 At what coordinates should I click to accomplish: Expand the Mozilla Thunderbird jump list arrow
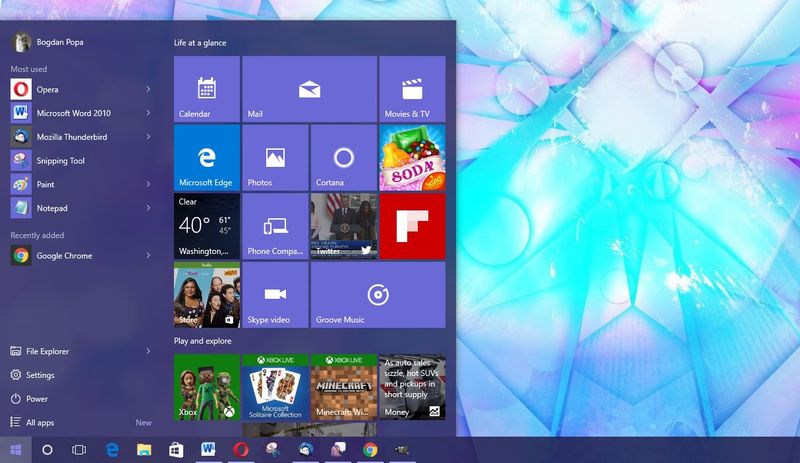(x=148, y=137)
